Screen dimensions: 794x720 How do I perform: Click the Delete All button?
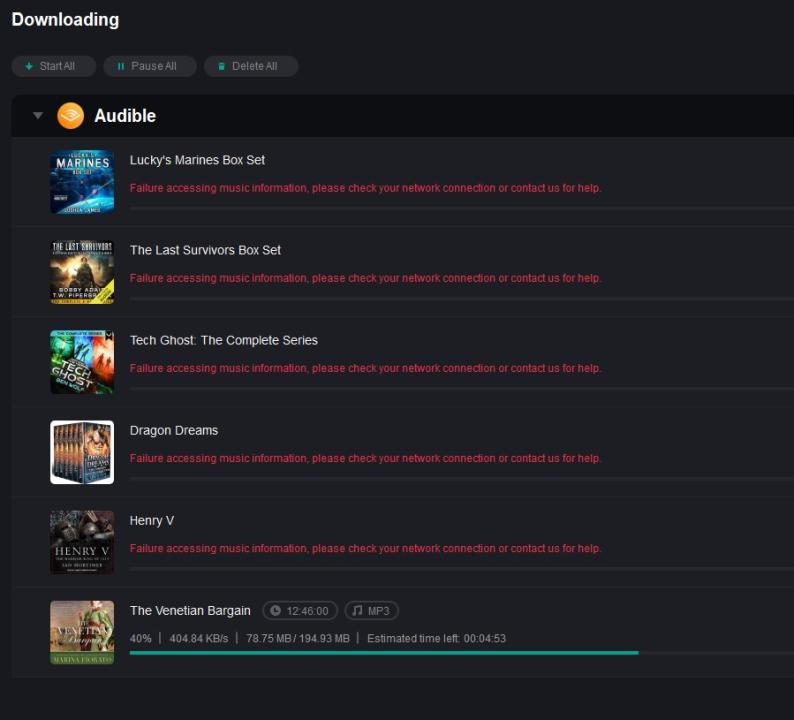[x=251, y=66]
